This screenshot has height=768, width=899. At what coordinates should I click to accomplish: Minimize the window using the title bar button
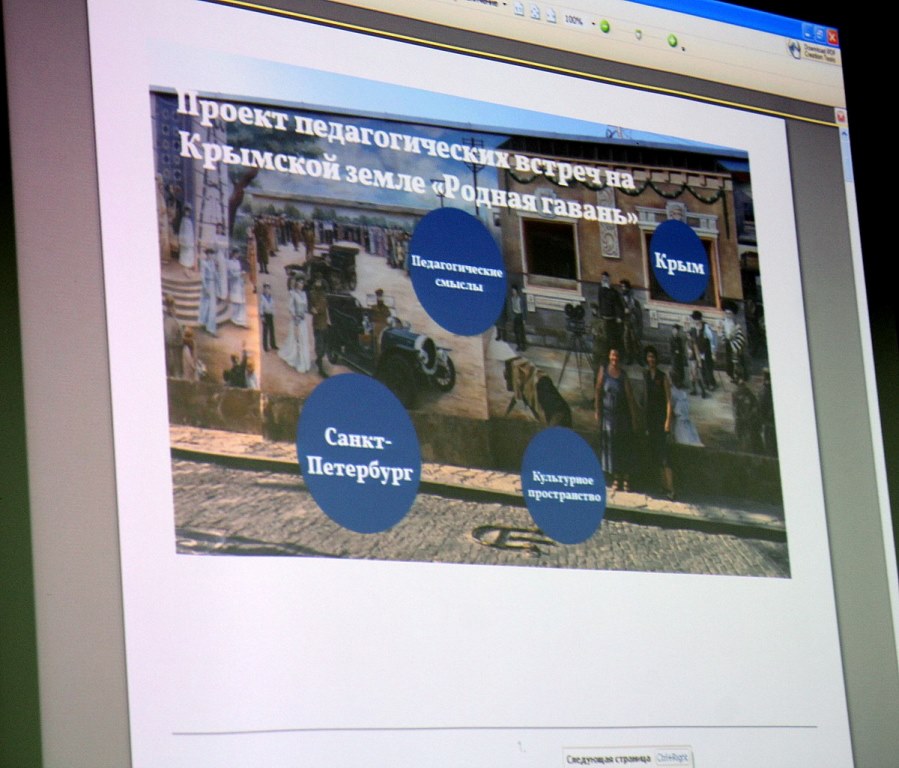tap(808, 32)
